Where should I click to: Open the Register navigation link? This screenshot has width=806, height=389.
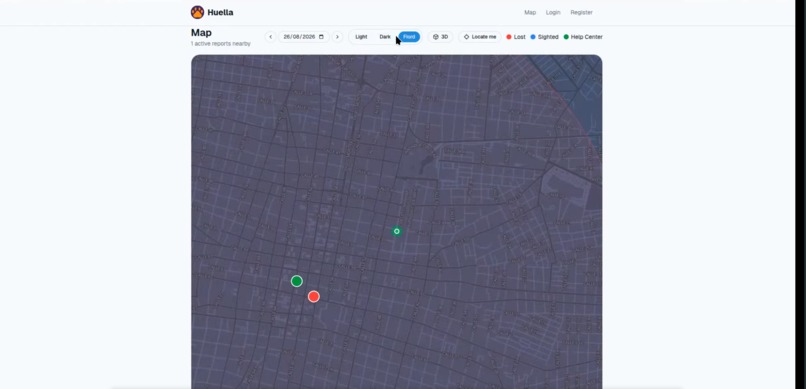[581, 12]
